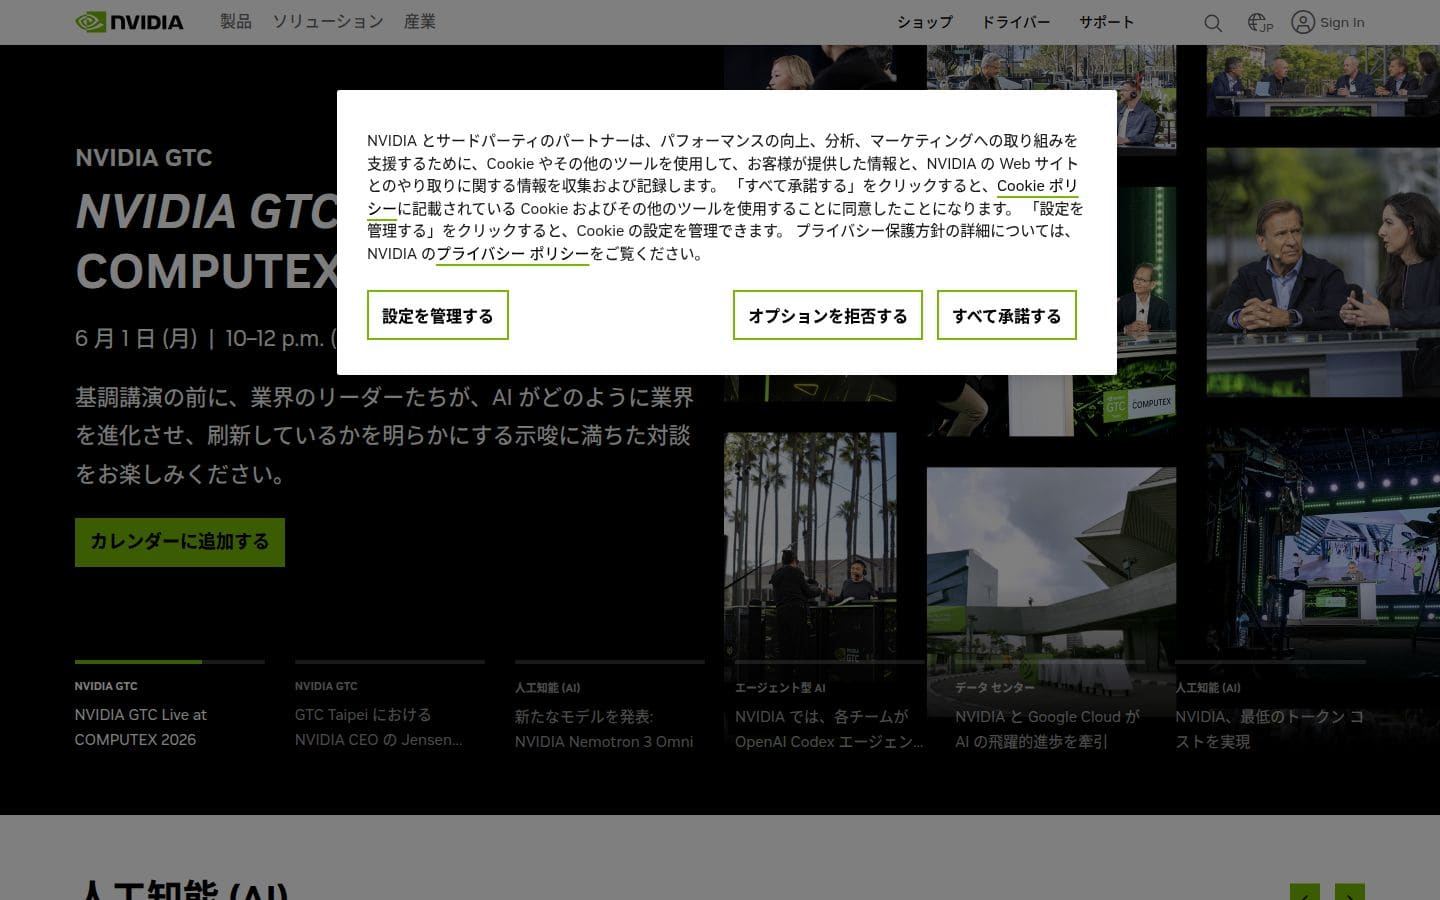Open the サポート link in header
Image resolution: width=1440 pixels, height=900 pixels.
[x=1106, y=22]
